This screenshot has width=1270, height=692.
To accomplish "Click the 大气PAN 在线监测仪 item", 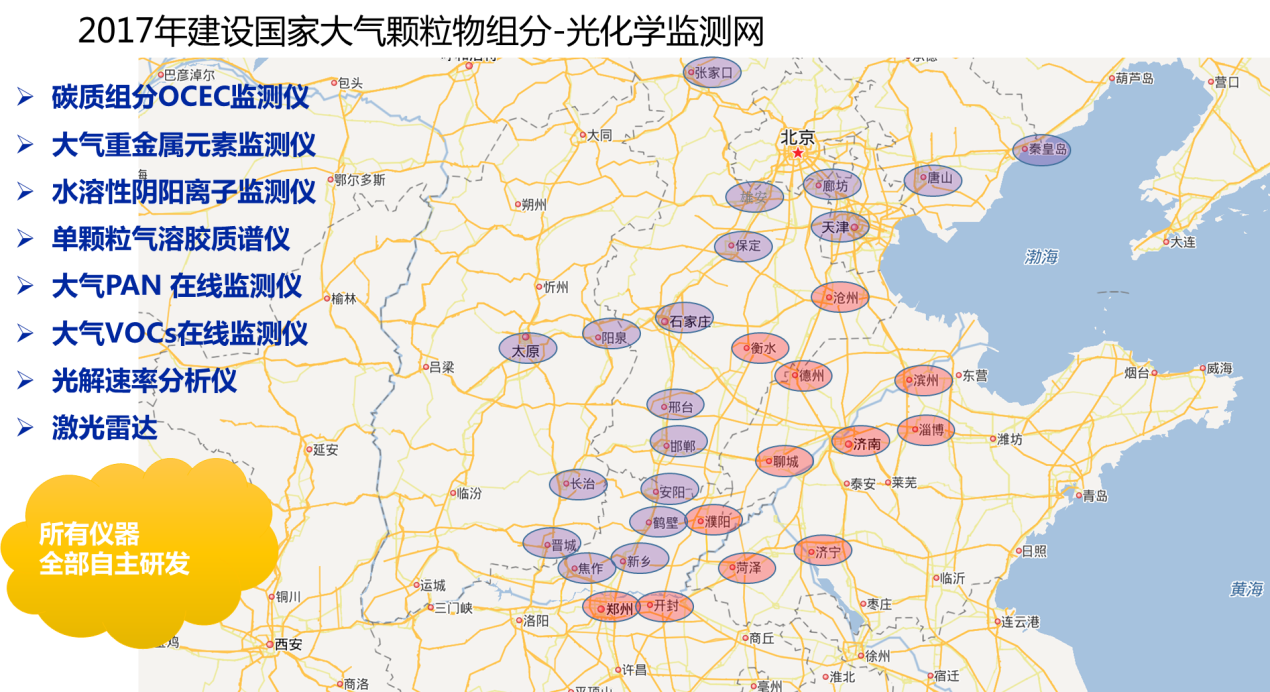I will click(x=176, y=286).
